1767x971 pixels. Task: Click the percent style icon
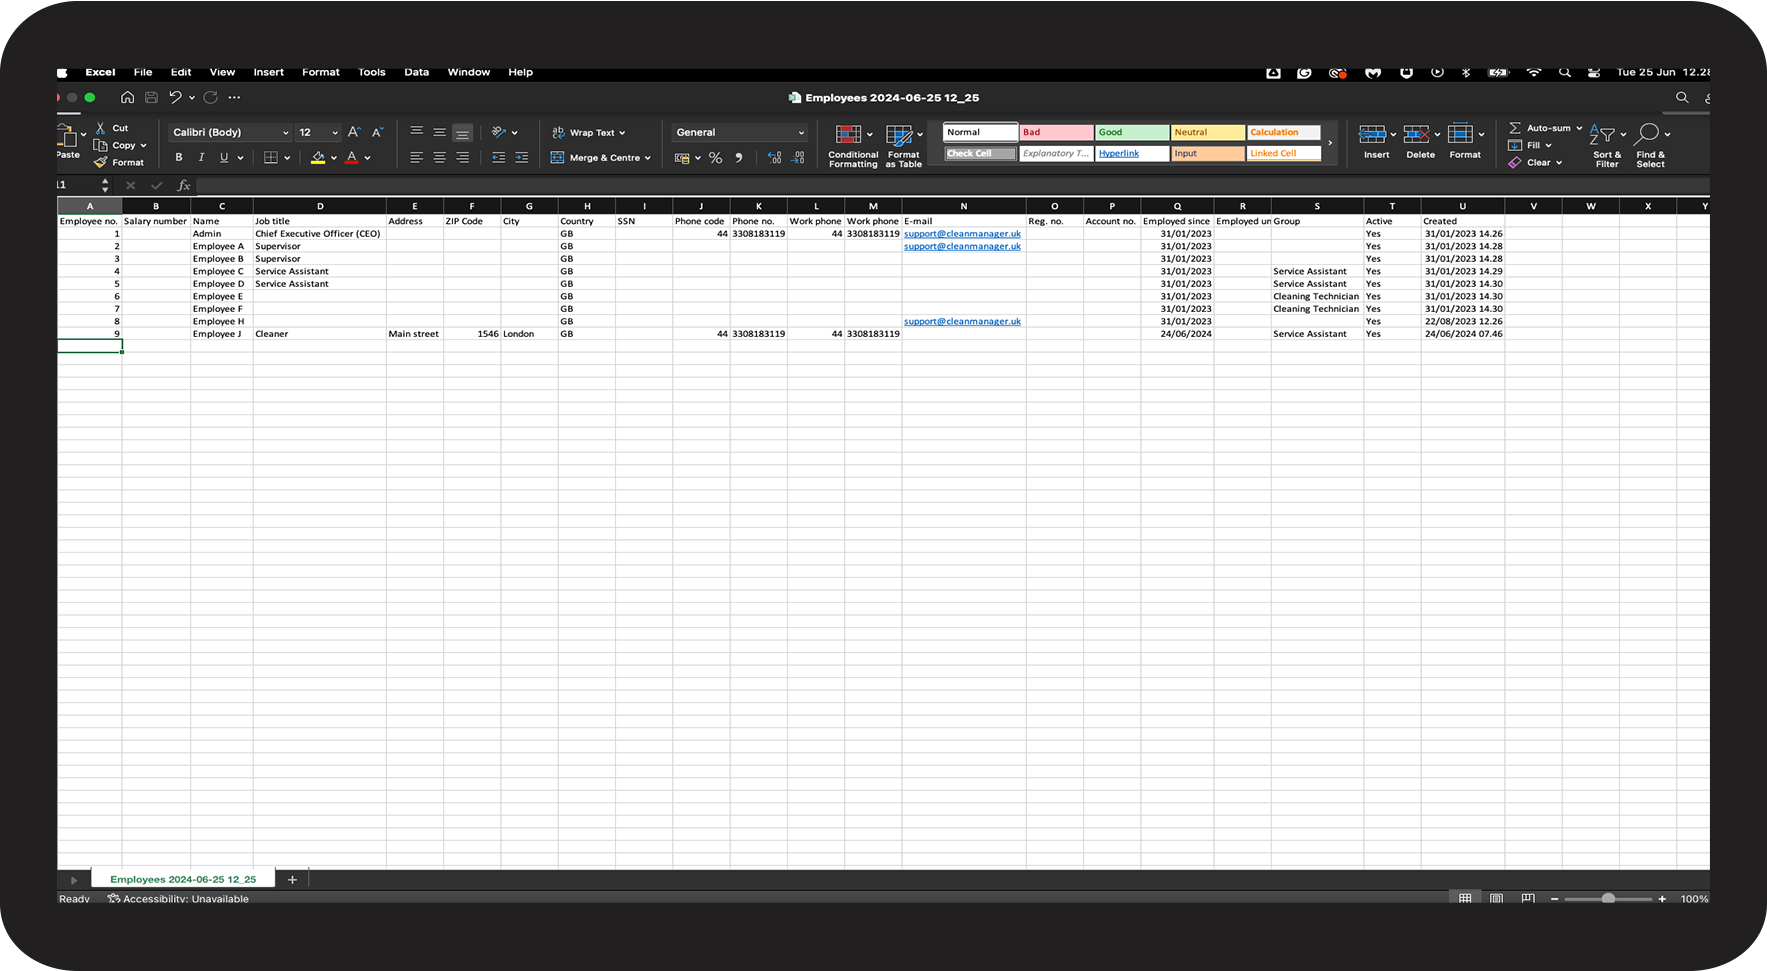715,158
